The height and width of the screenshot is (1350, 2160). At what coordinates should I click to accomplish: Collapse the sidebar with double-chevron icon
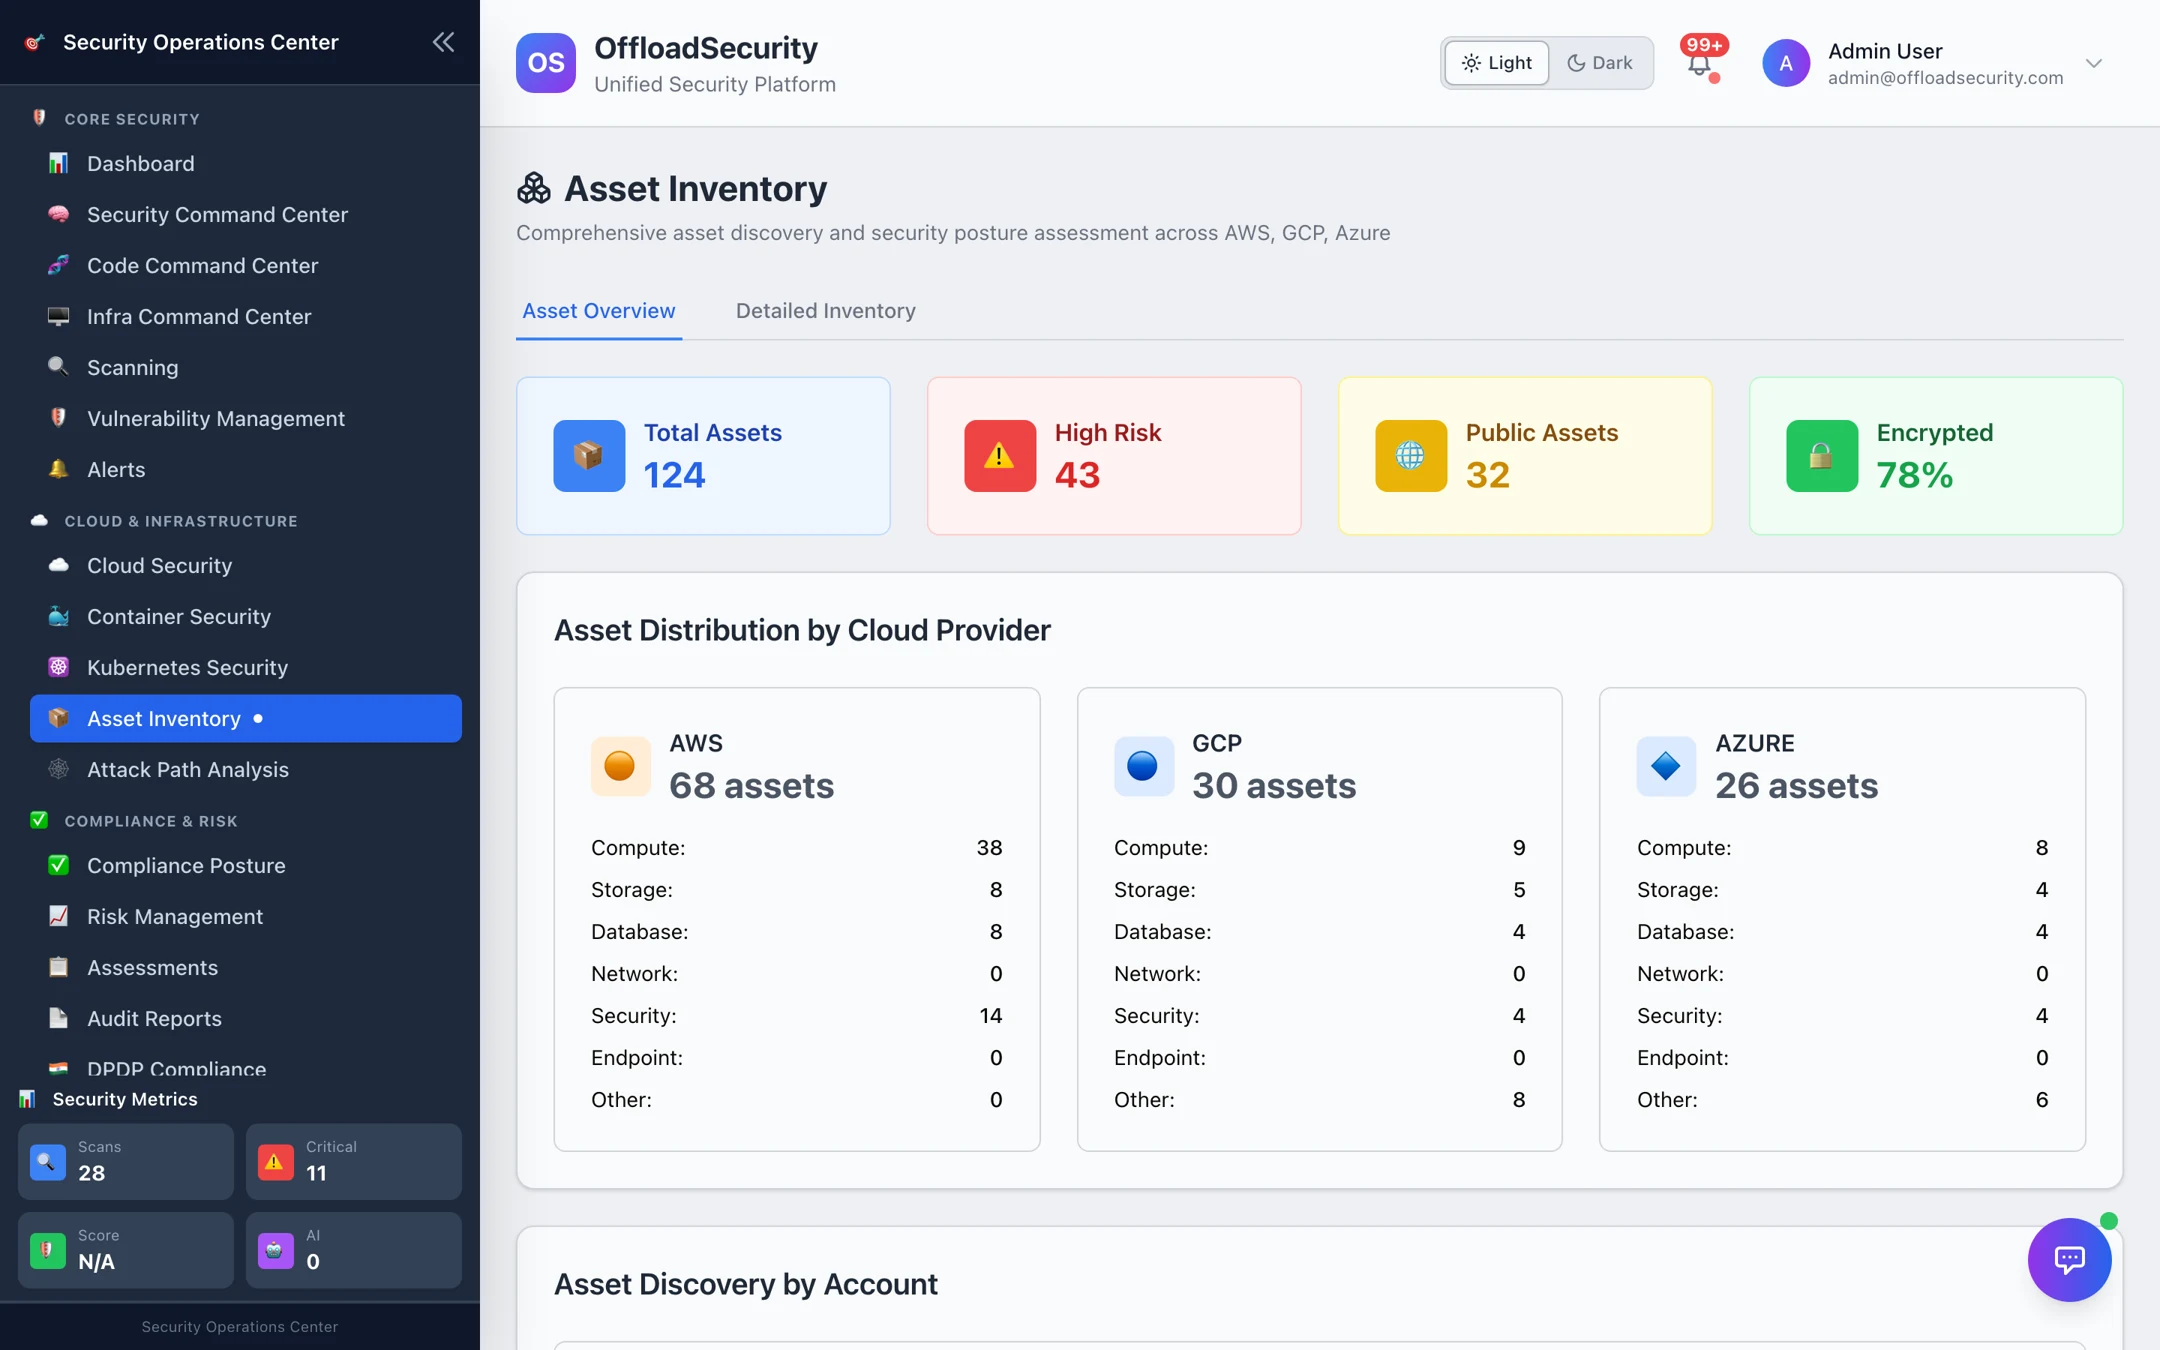[x=443, y=42]
